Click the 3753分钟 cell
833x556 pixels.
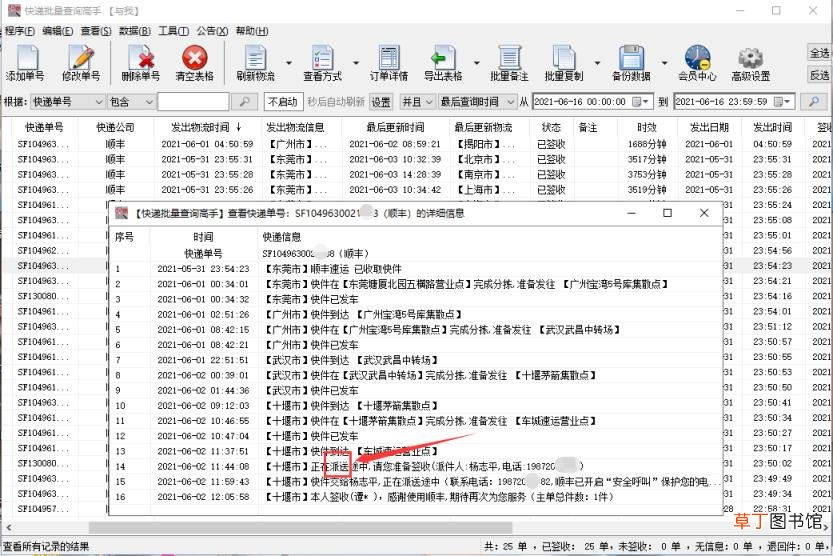[647, 174]
